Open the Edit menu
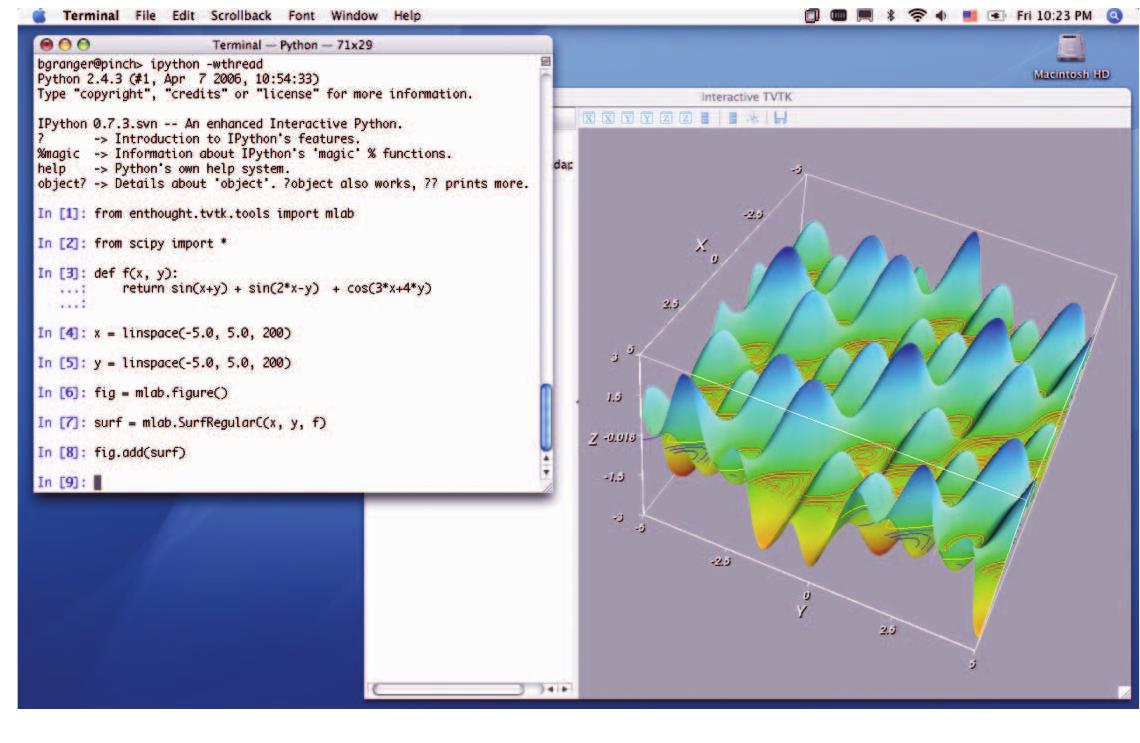The width and height of the screenshot is (1140, 743). (183, 15)
